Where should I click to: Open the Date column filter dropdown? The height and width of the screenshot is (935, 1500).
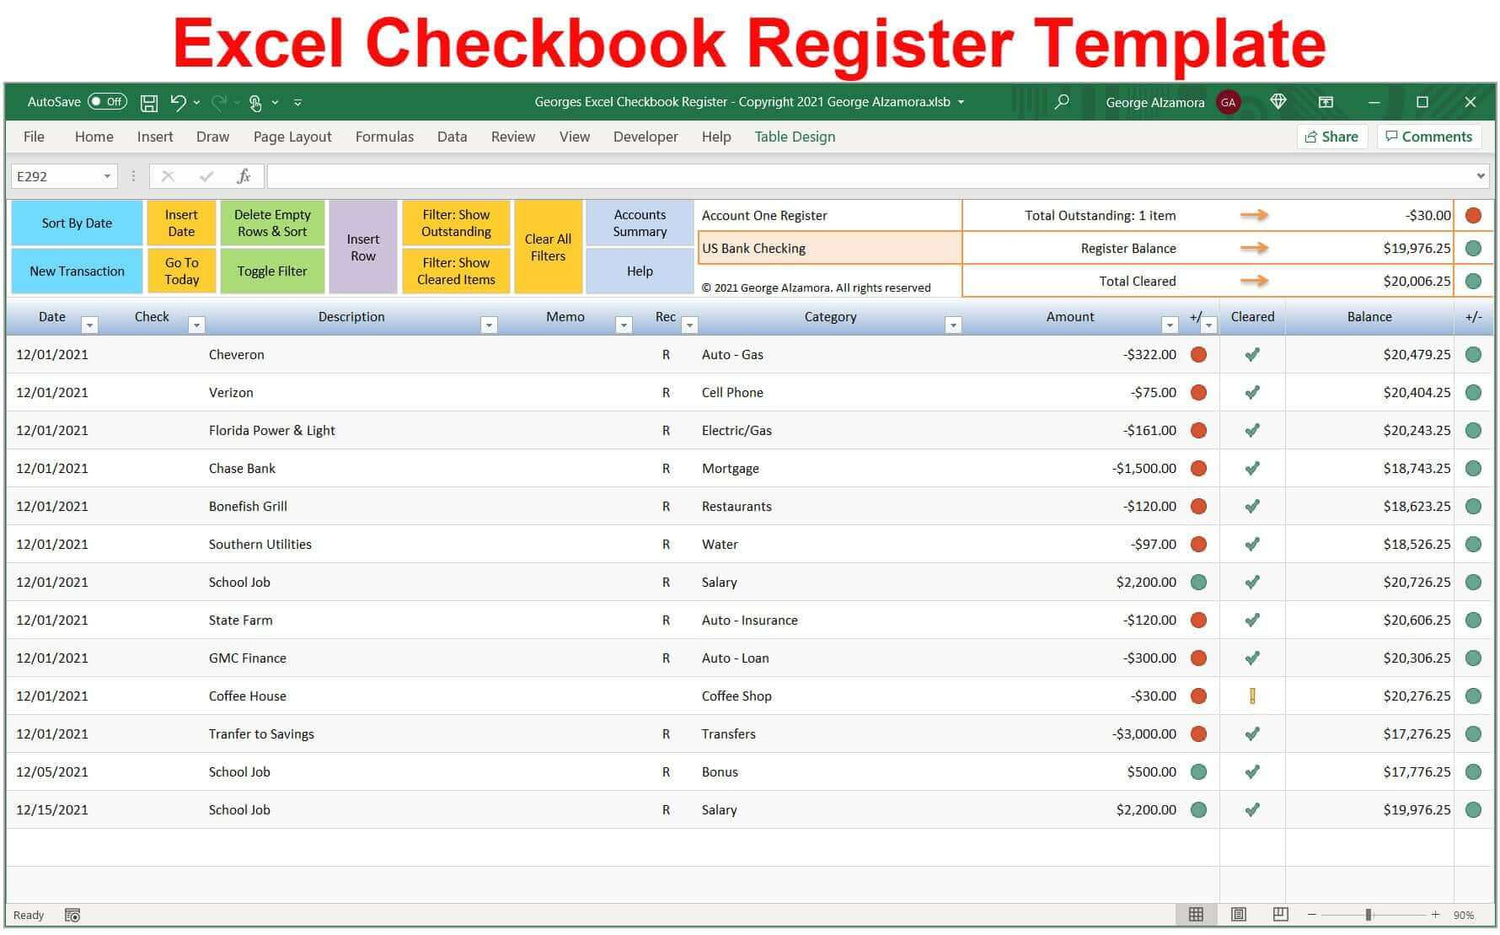pyautogui.click(x=90, y=325)
